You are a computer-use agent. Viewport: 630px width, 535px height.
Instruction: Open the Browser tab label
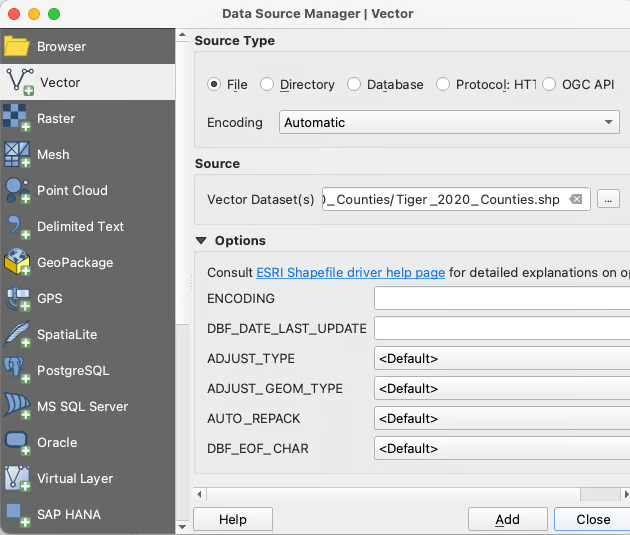(61, 47)
